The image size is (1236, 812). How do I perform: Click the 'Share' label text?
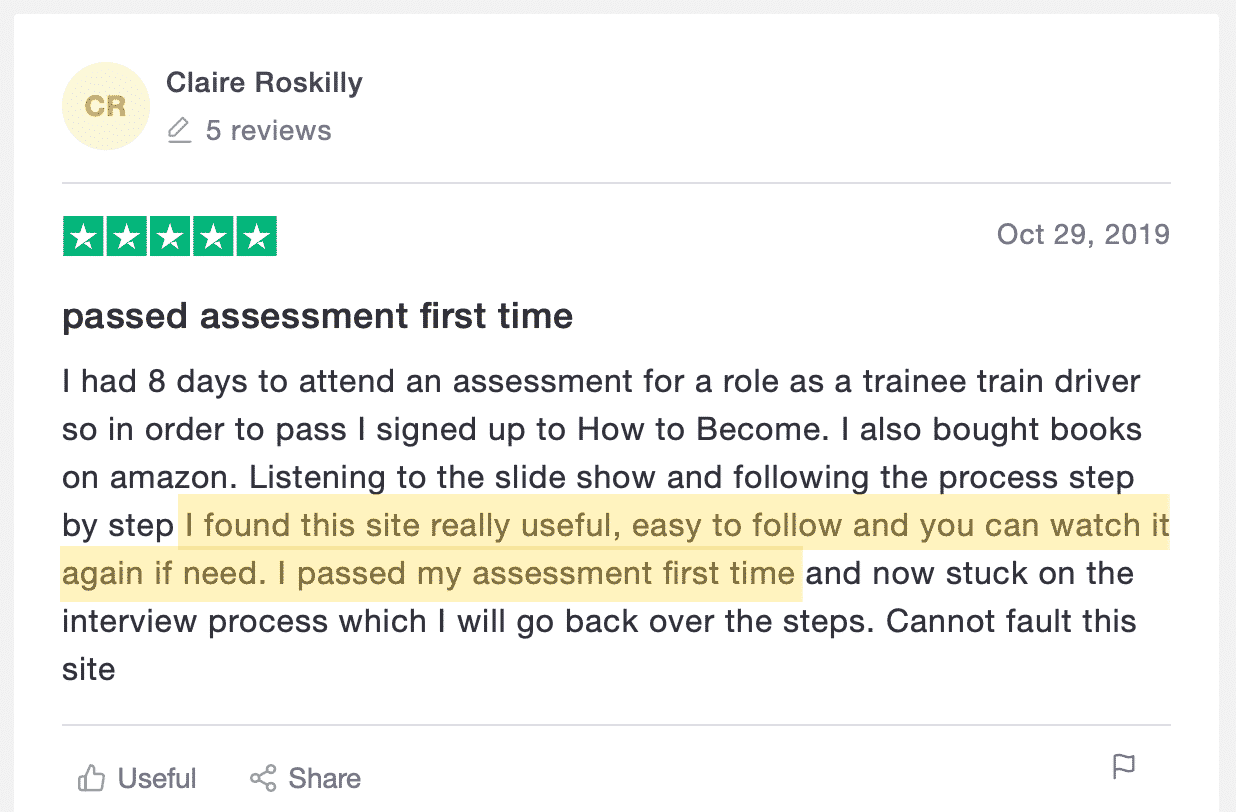[x=324, y=778]
